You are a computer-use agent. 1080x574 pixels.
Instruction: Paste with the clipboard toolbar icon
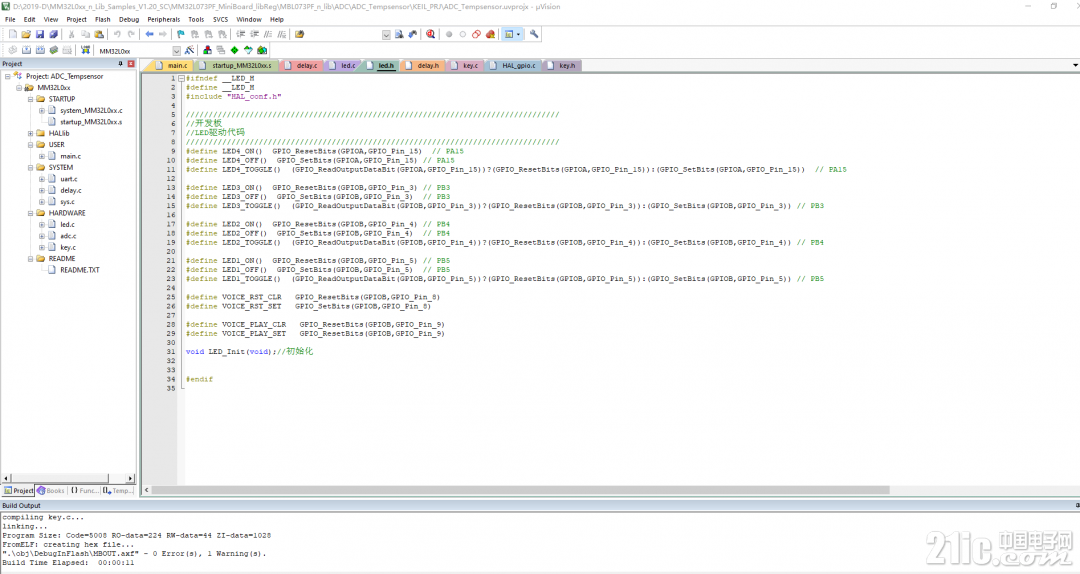click(98, 34)
